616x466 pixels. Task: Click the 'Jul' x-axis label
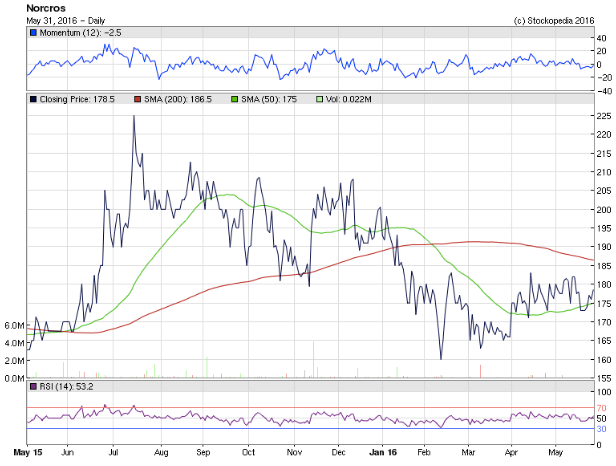click(x=113, y=452)
